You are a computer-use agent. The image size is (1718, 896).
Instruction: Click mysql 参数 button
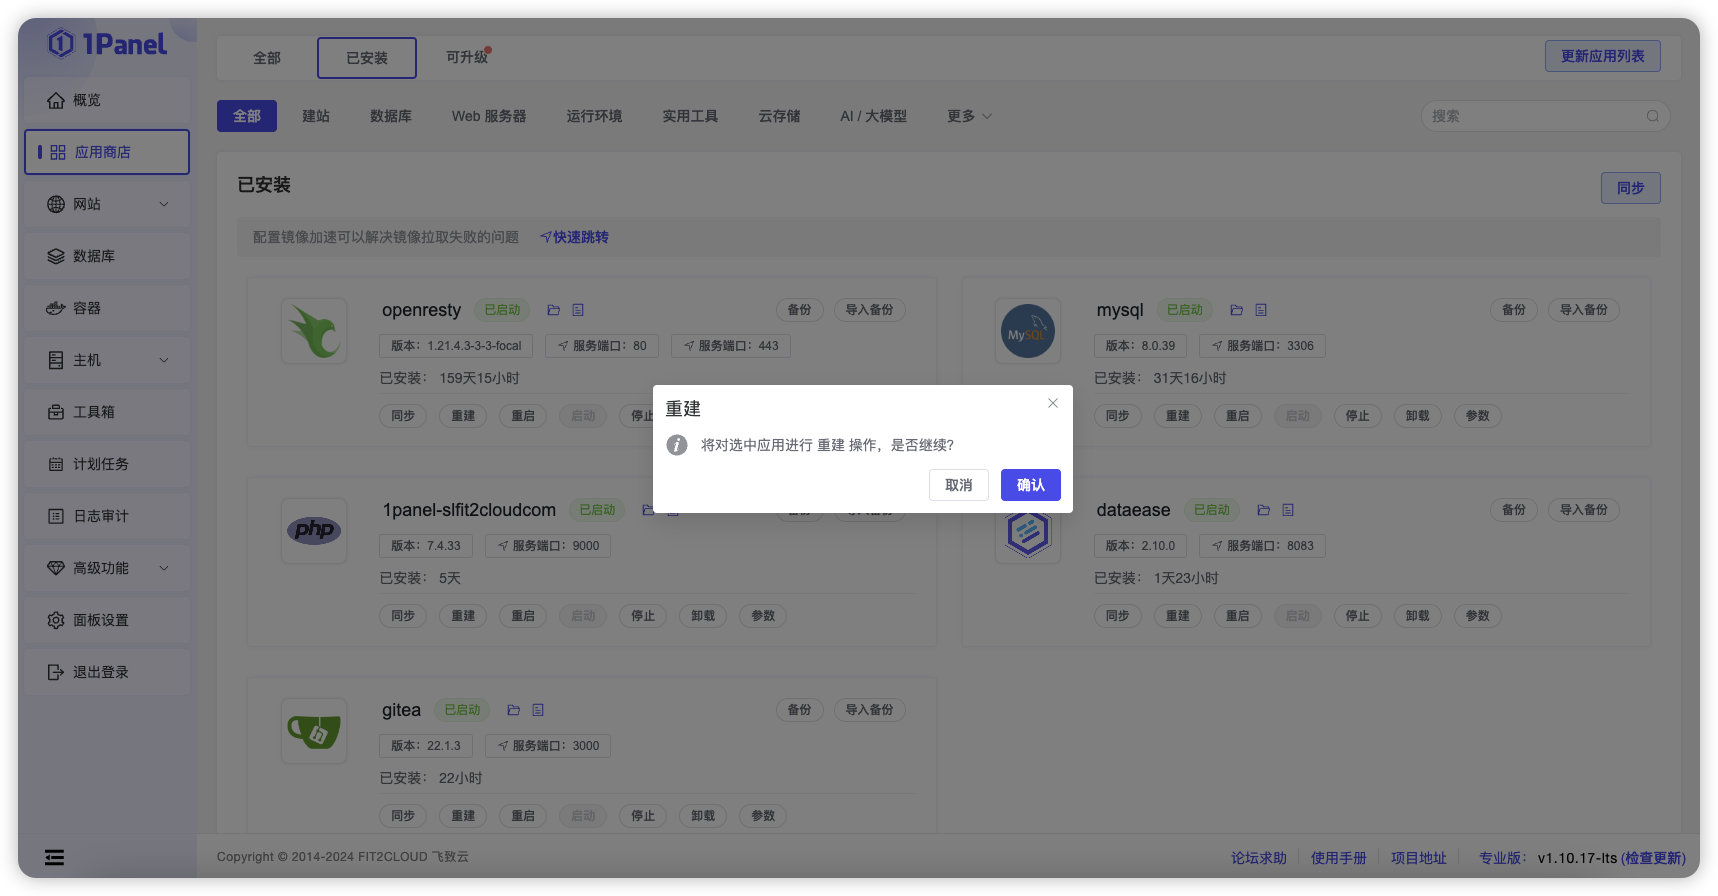(x=1478, y=416)
